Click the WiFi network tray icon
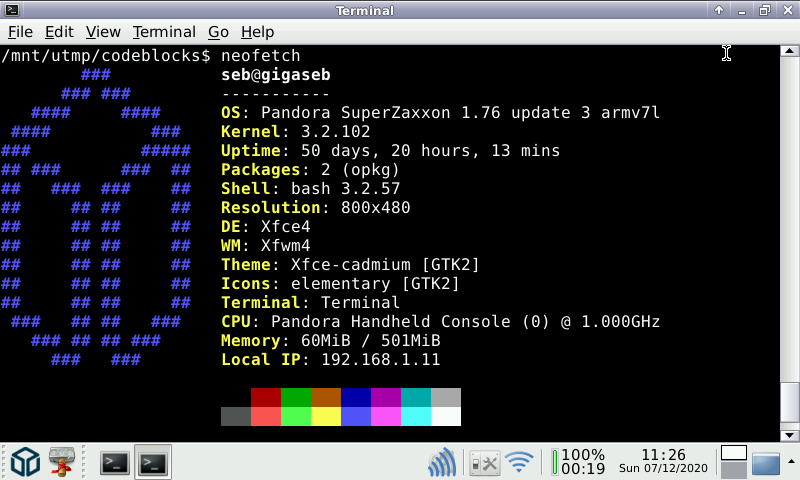Viewport: 800px width, 480px height. tap(519, 462)
